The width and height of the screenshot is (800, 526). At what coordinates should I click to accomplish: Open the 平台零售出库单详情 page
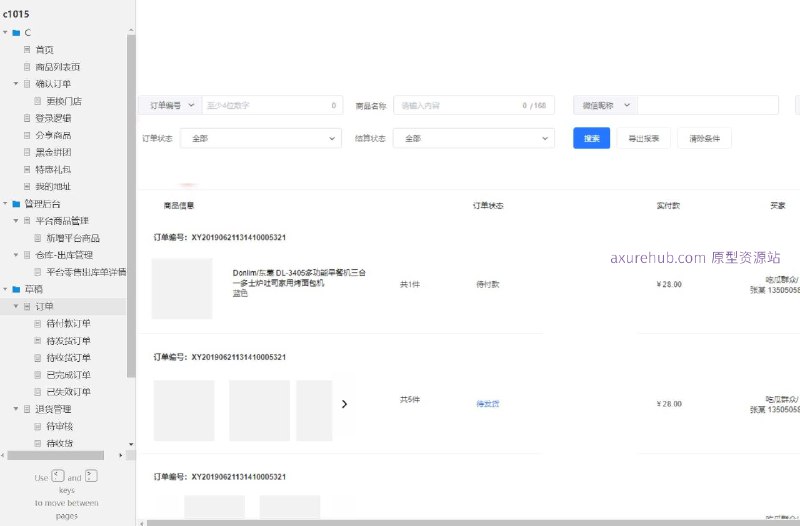(86, 272)
